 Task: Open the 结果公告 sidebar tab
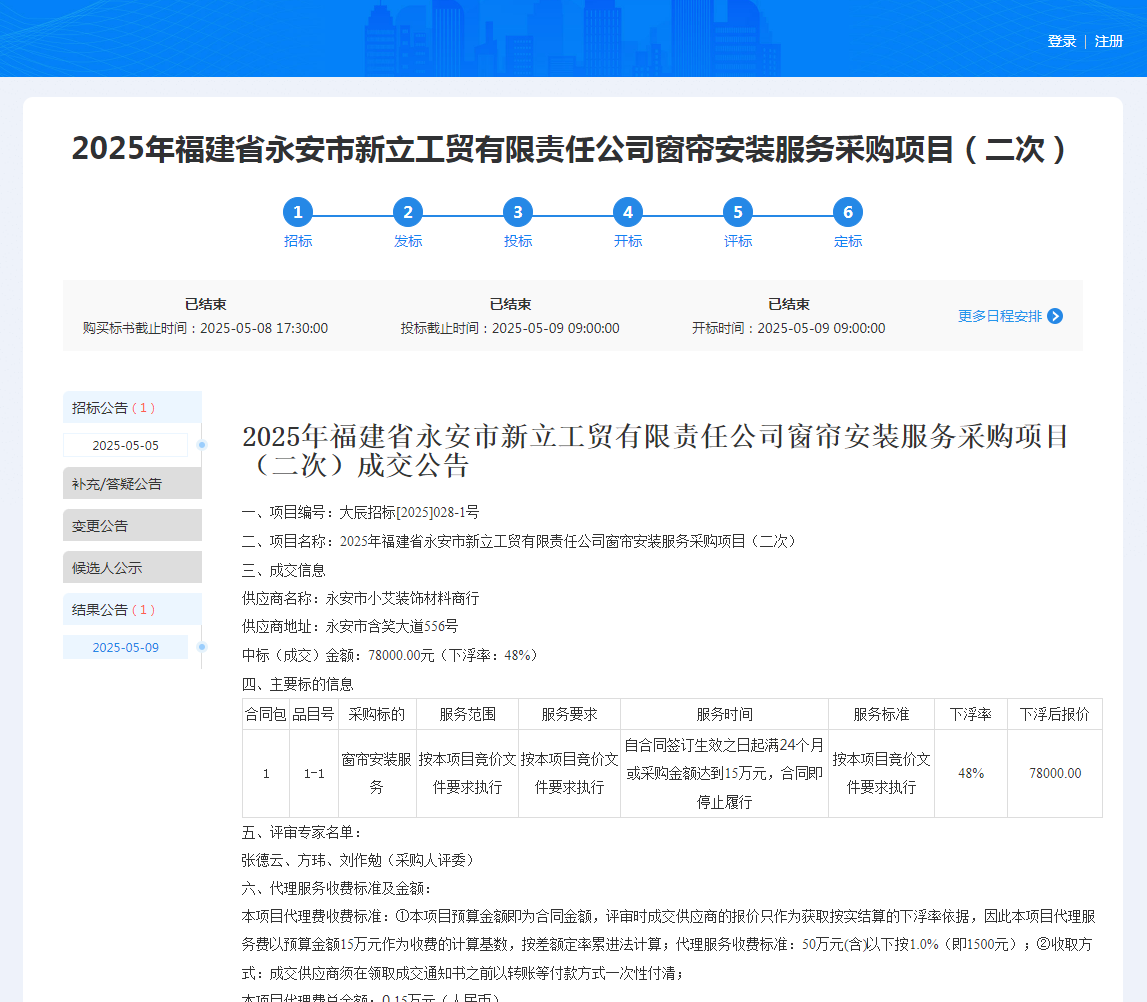[x=132, y=609]
